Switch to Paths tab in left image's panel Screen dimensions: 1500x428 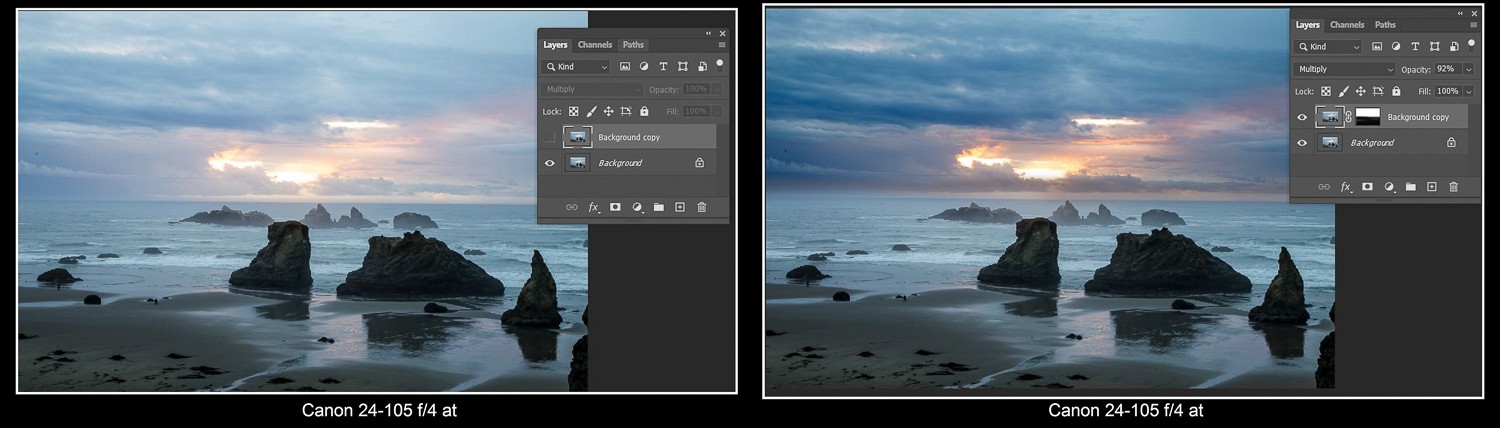(633, 45)
